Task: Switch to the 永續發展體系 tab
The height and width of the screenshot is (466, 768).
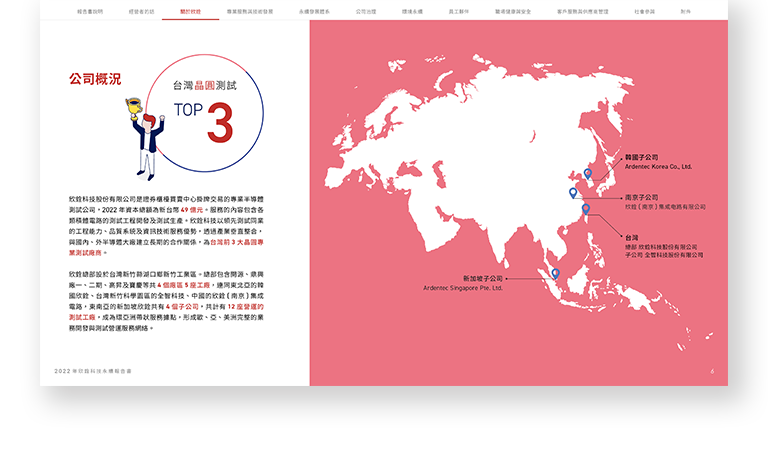Action: 313,11
